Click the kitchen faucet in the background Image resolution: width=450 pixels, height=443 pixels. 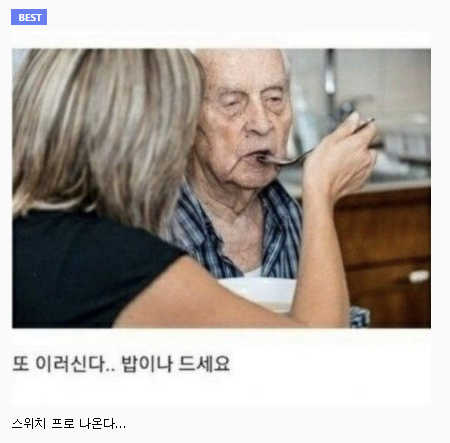tap(330, 88)
